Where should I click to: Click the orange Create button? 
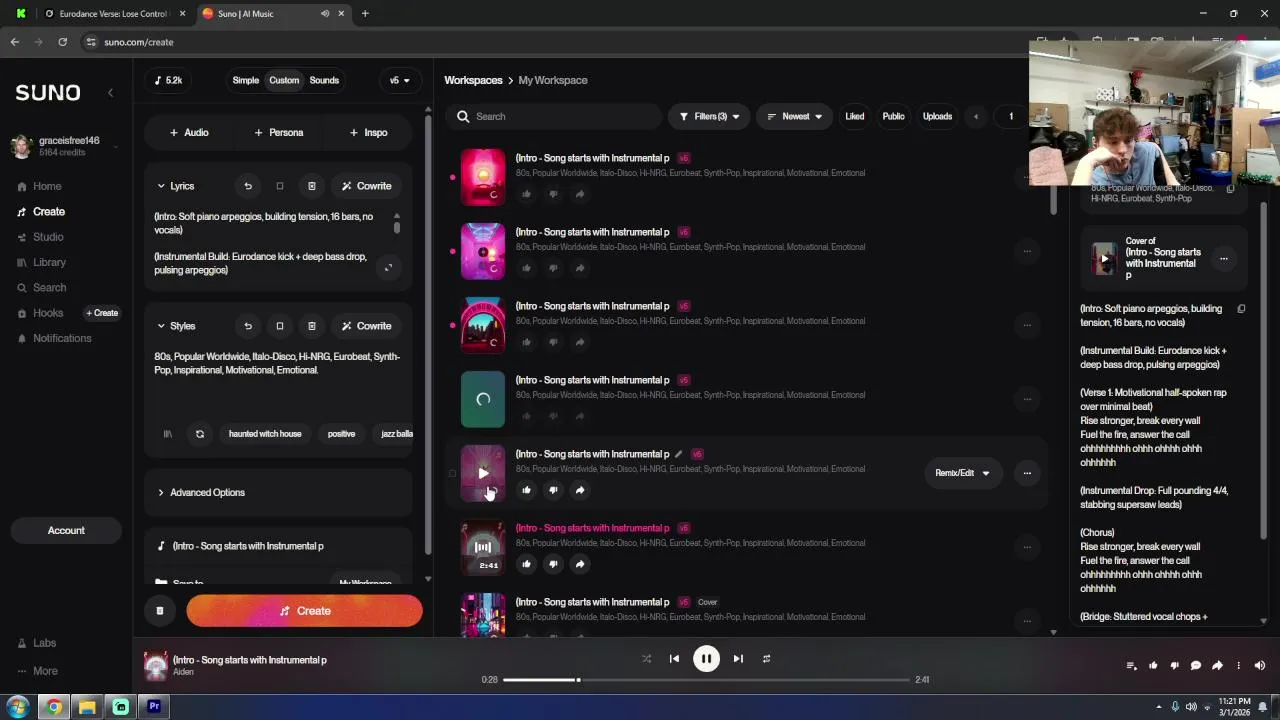pos(304,611)
